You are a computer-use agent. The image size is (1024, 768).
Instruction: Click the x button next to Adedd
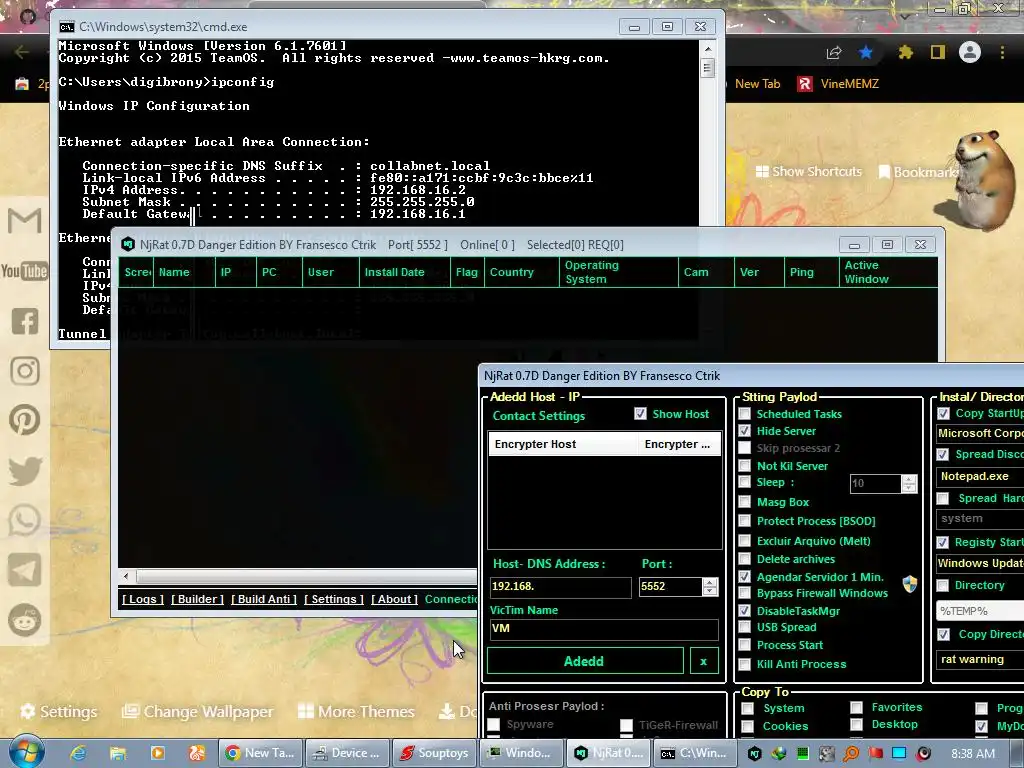point(703,661)
